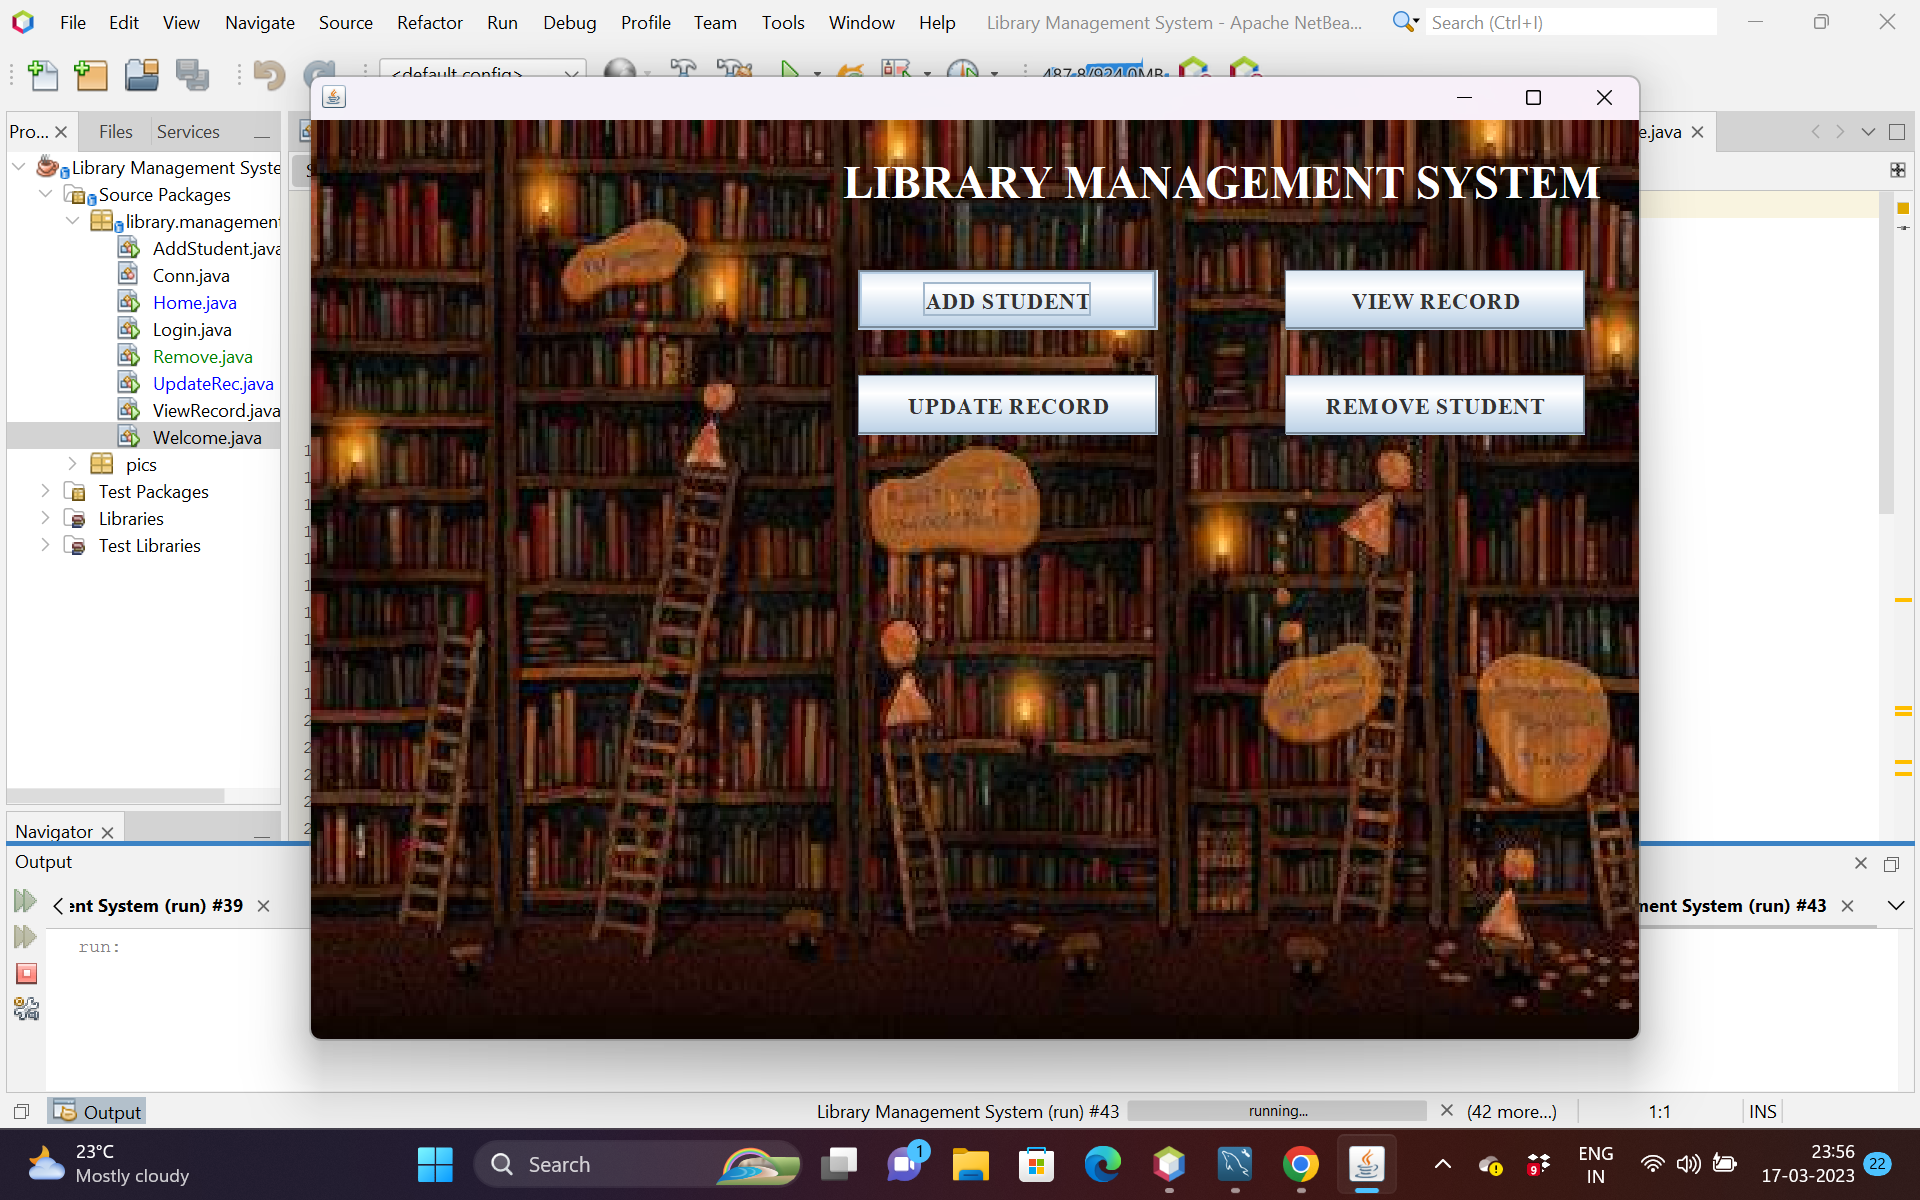Expand the Libraries tree node
The width and height of the screenshot is (1920, 1200).
(x=45, y=518)
